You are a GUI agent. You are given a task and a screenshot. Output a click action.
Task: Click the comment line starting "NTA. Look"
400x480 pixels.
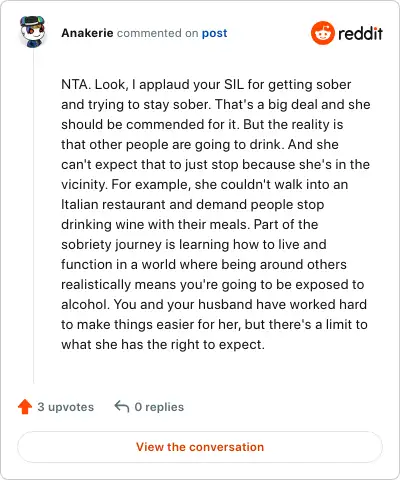pyautogui.click(x=206, y=85)
